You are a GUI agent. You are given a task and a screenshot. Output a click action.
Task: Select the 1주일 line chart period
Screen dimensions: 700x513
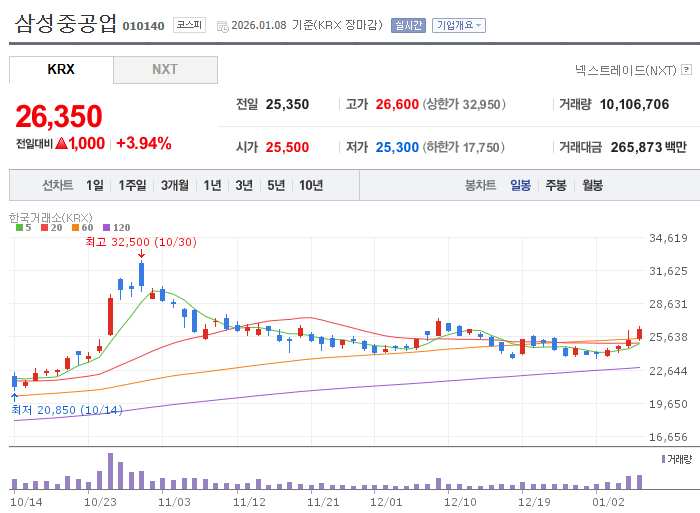[x=132, y=185]
